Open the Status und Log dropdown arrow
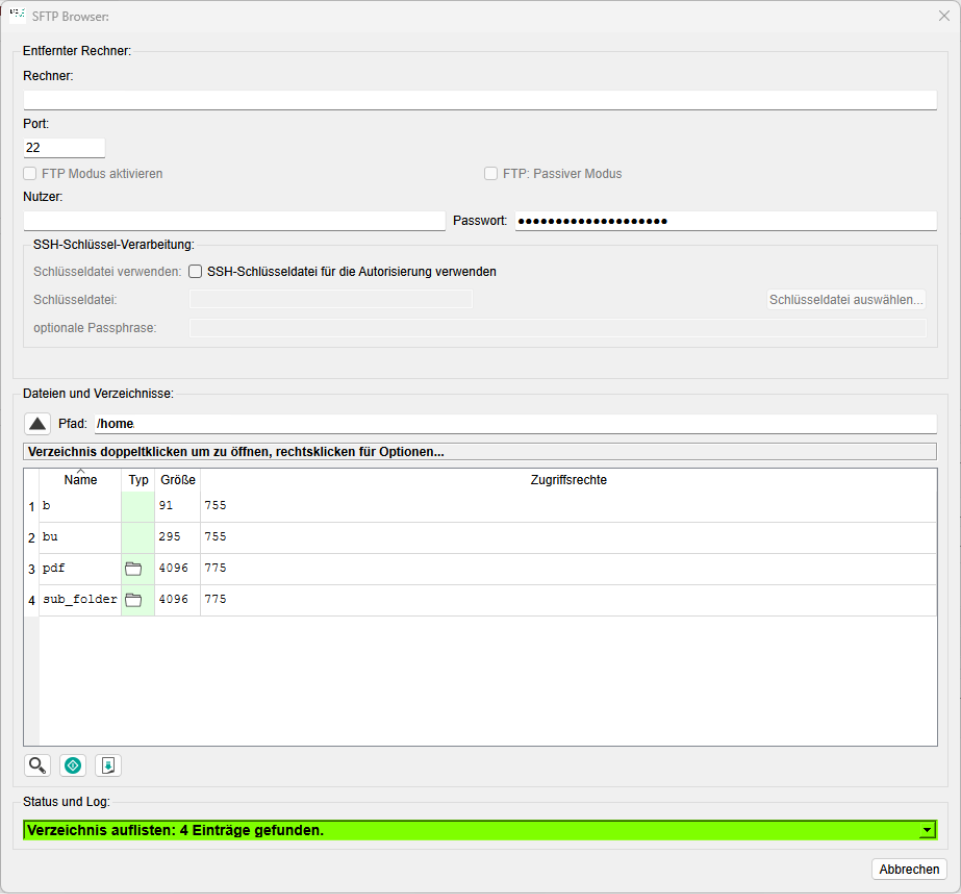Image resolution: width=961 pixels, height=894 pixels. 927,830
